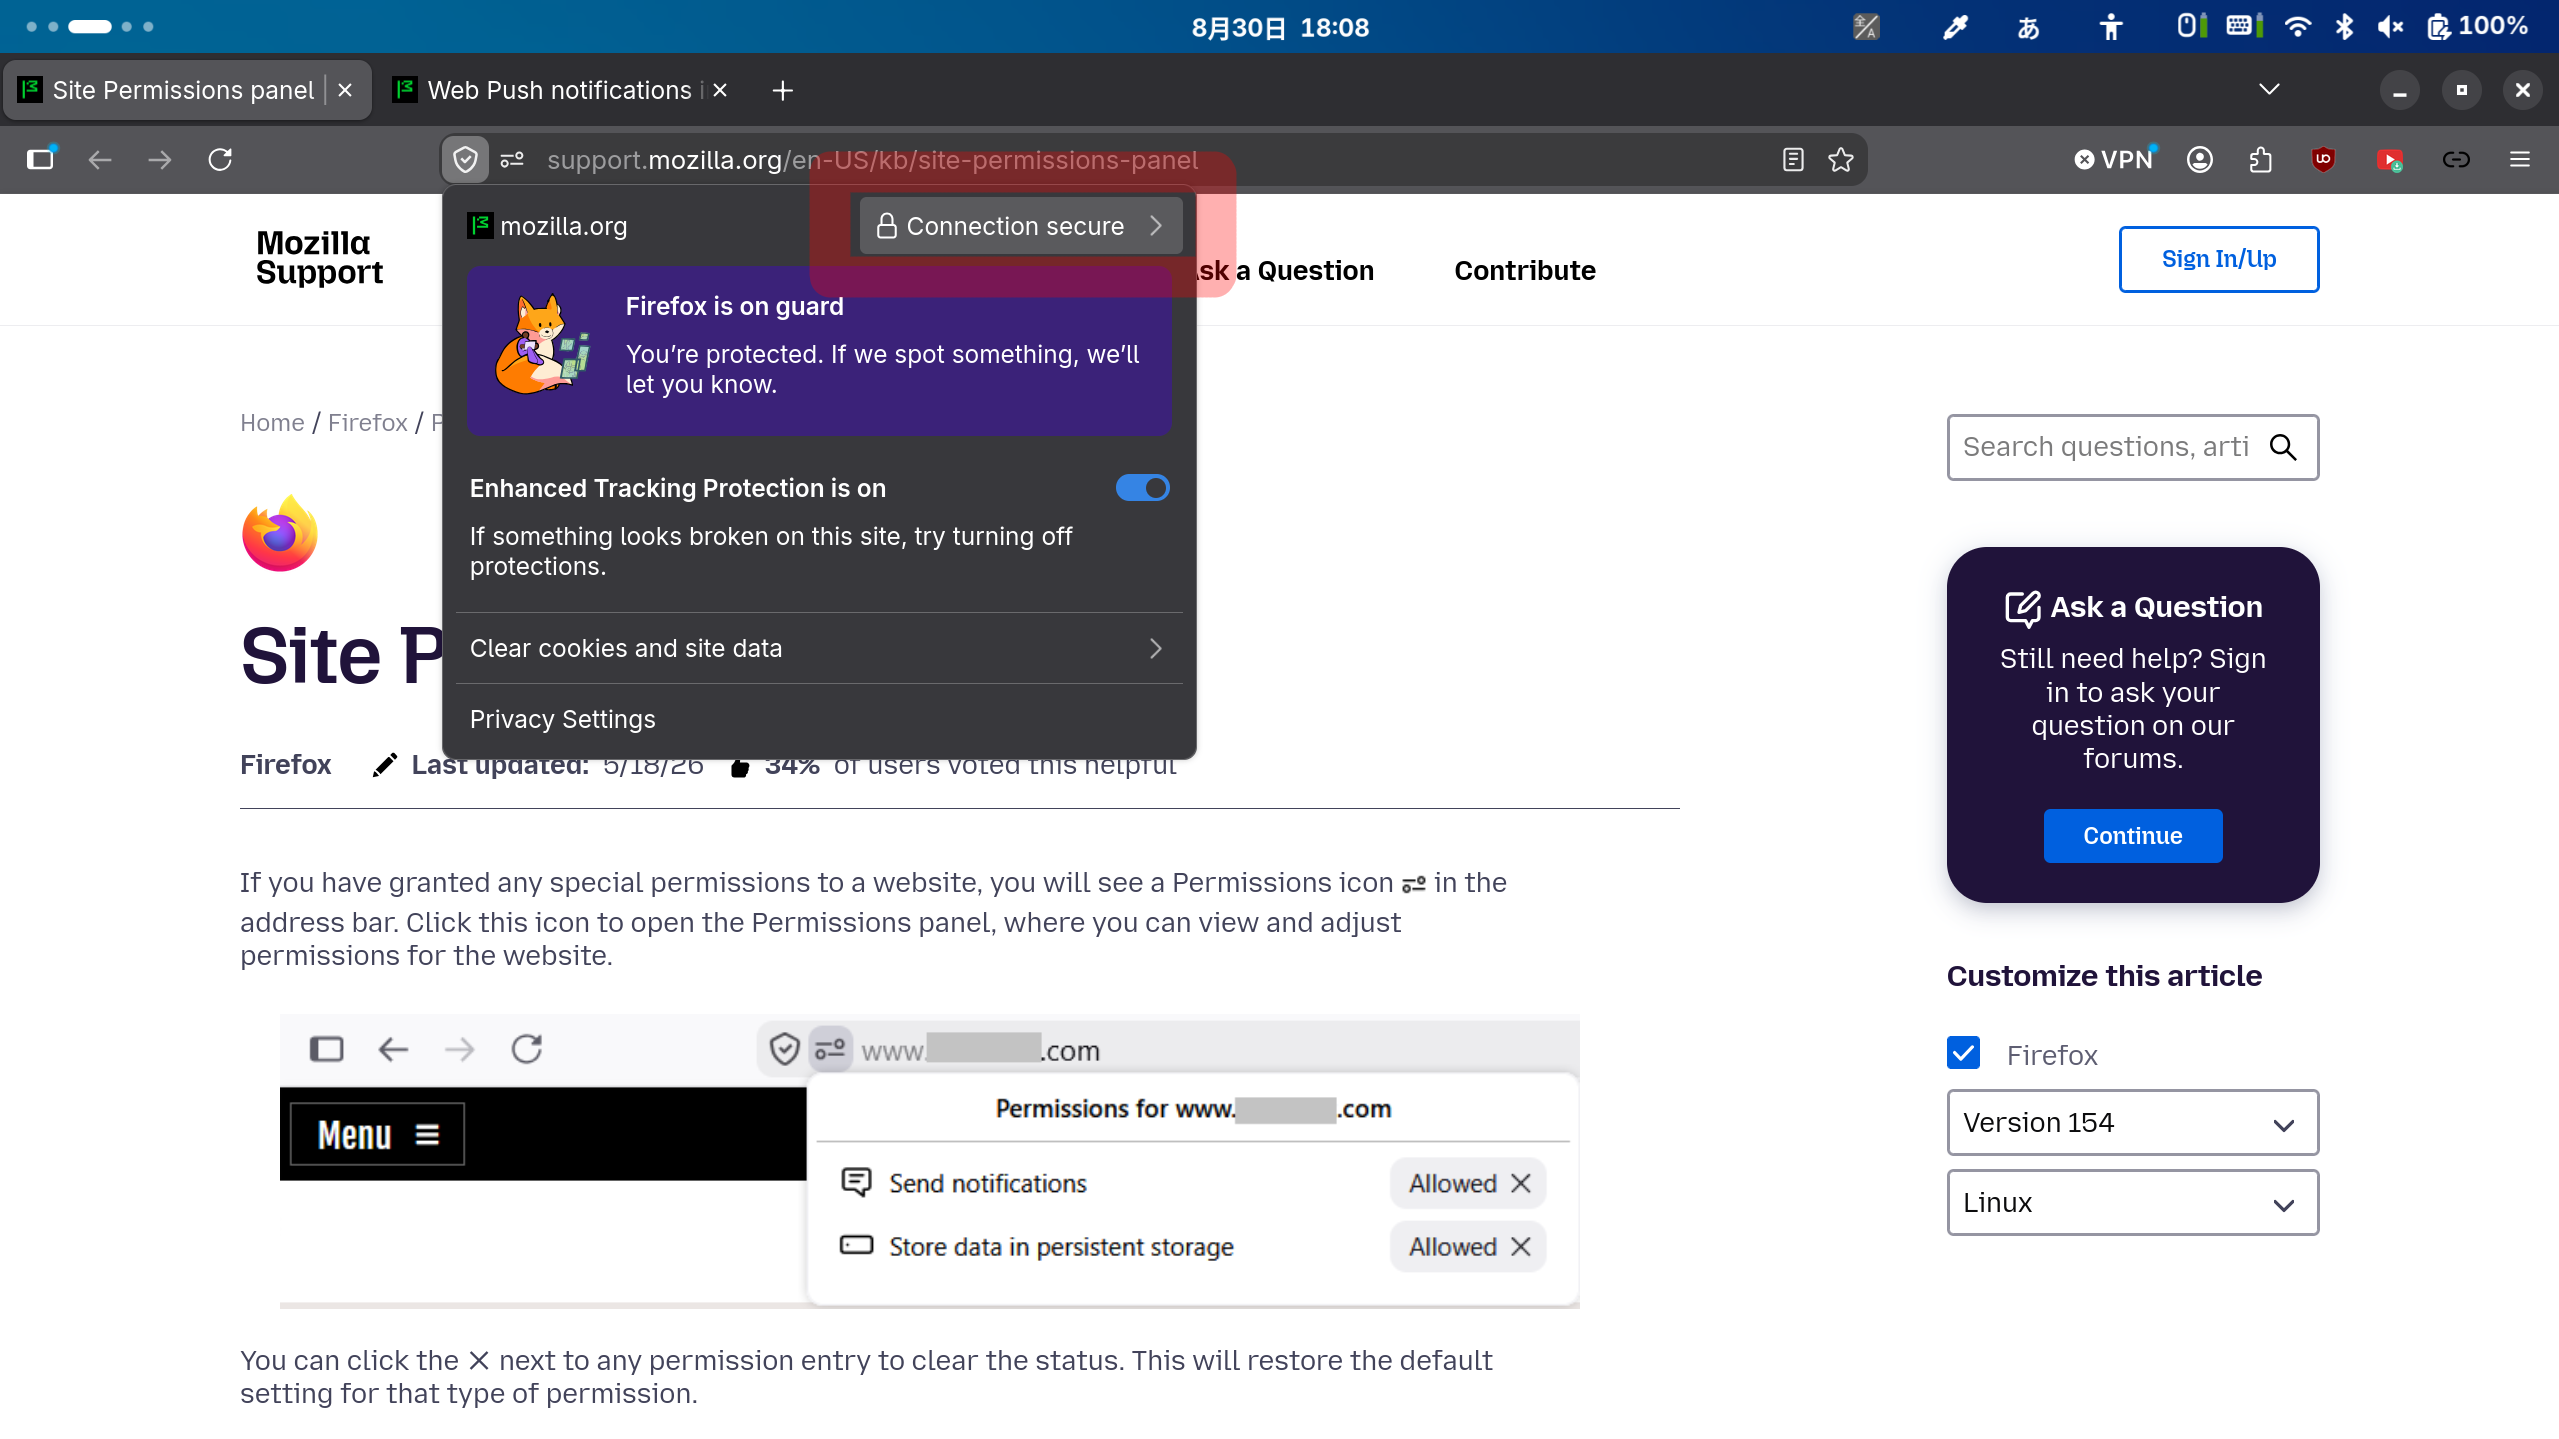Screen dimensions: 2559x1439
Task: Follow the Firefox breadcrumb link
Action: [367, 423]
